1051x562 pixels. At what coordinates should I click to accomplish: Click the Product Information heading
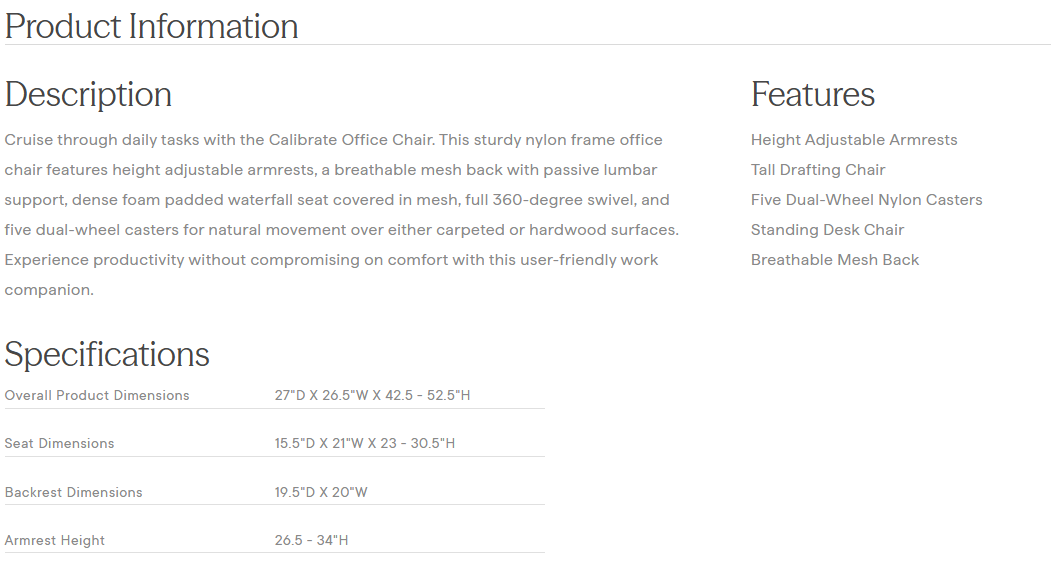151,26
